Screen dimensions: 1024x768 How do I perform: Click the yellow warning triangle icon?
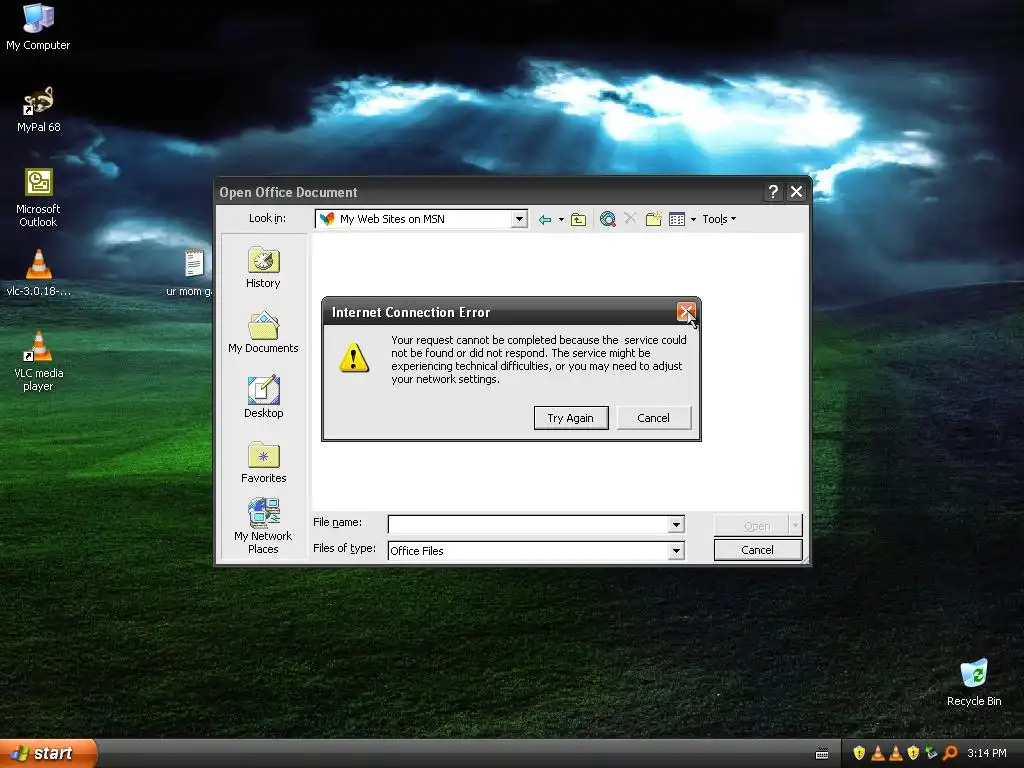[354, 357]
